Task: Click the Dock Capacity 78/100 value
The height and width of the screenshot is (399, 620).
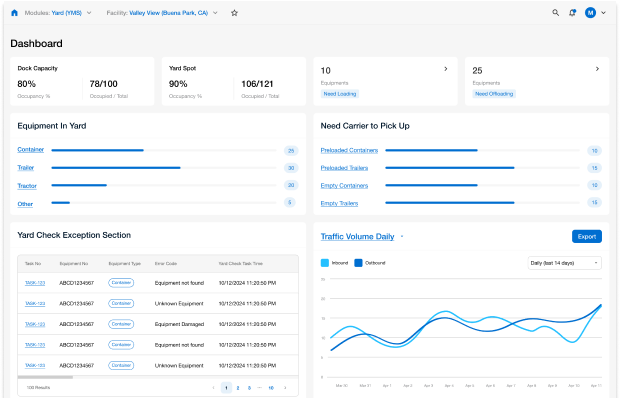Action: pos(104,84)
